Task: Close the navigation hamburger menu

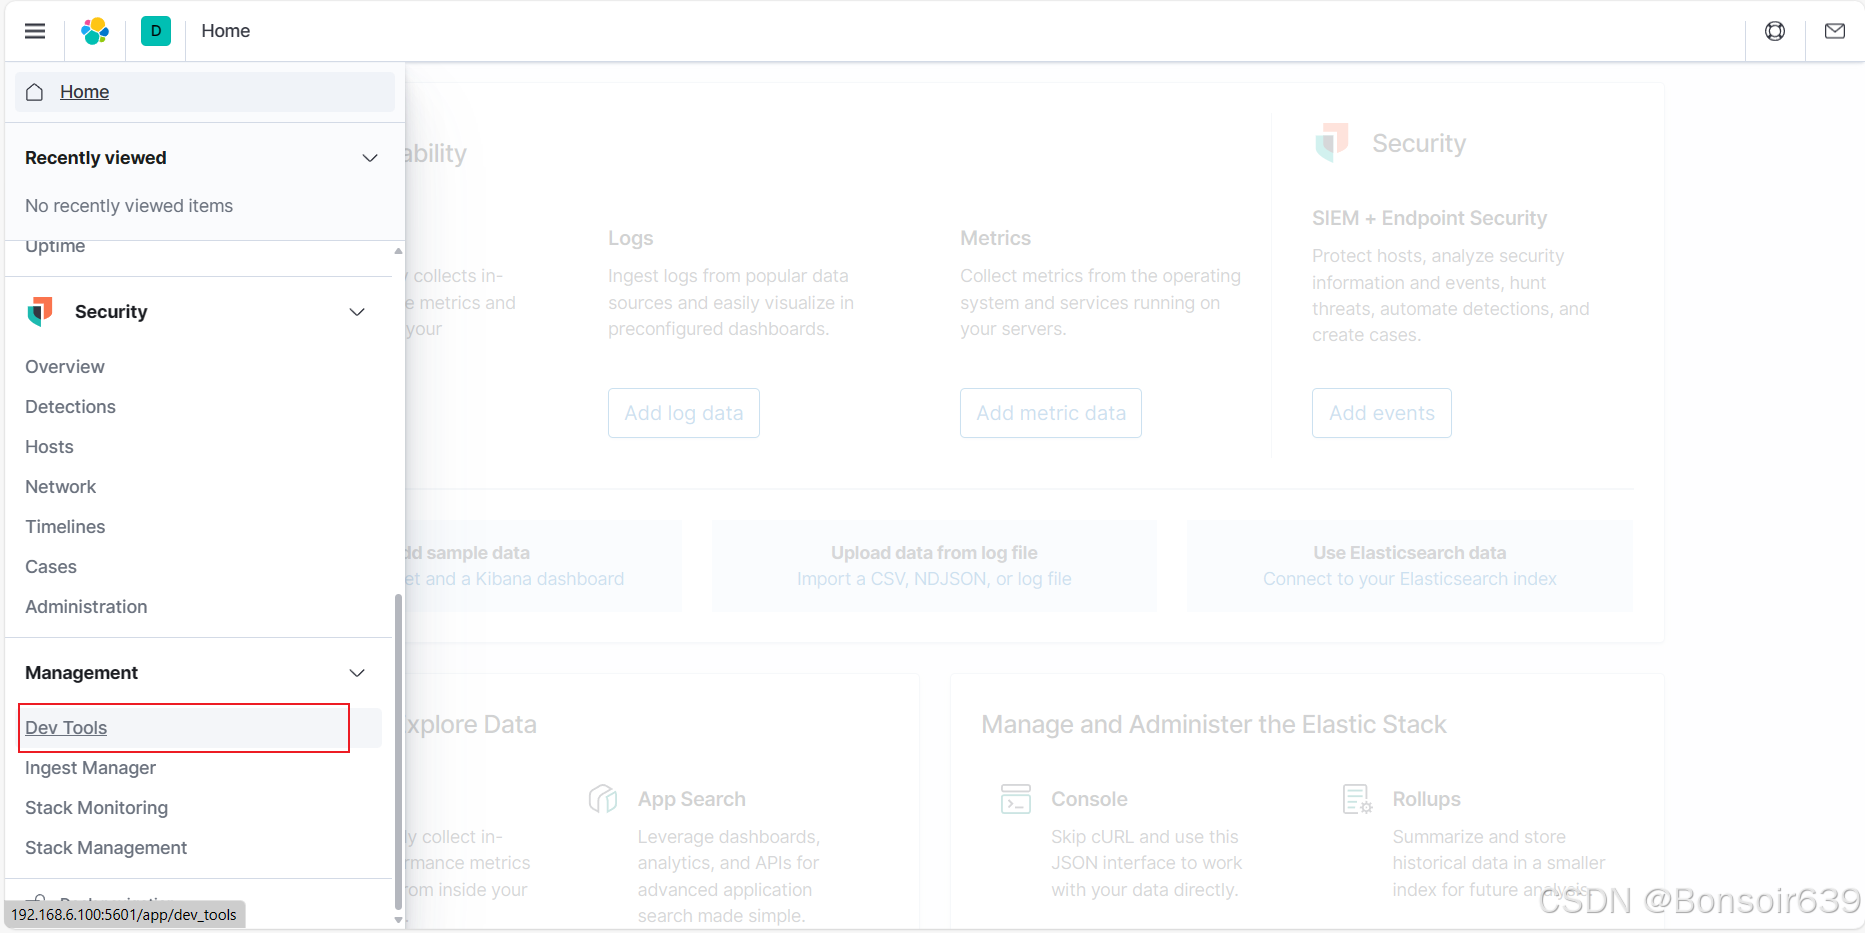Action: coord(35,31)
